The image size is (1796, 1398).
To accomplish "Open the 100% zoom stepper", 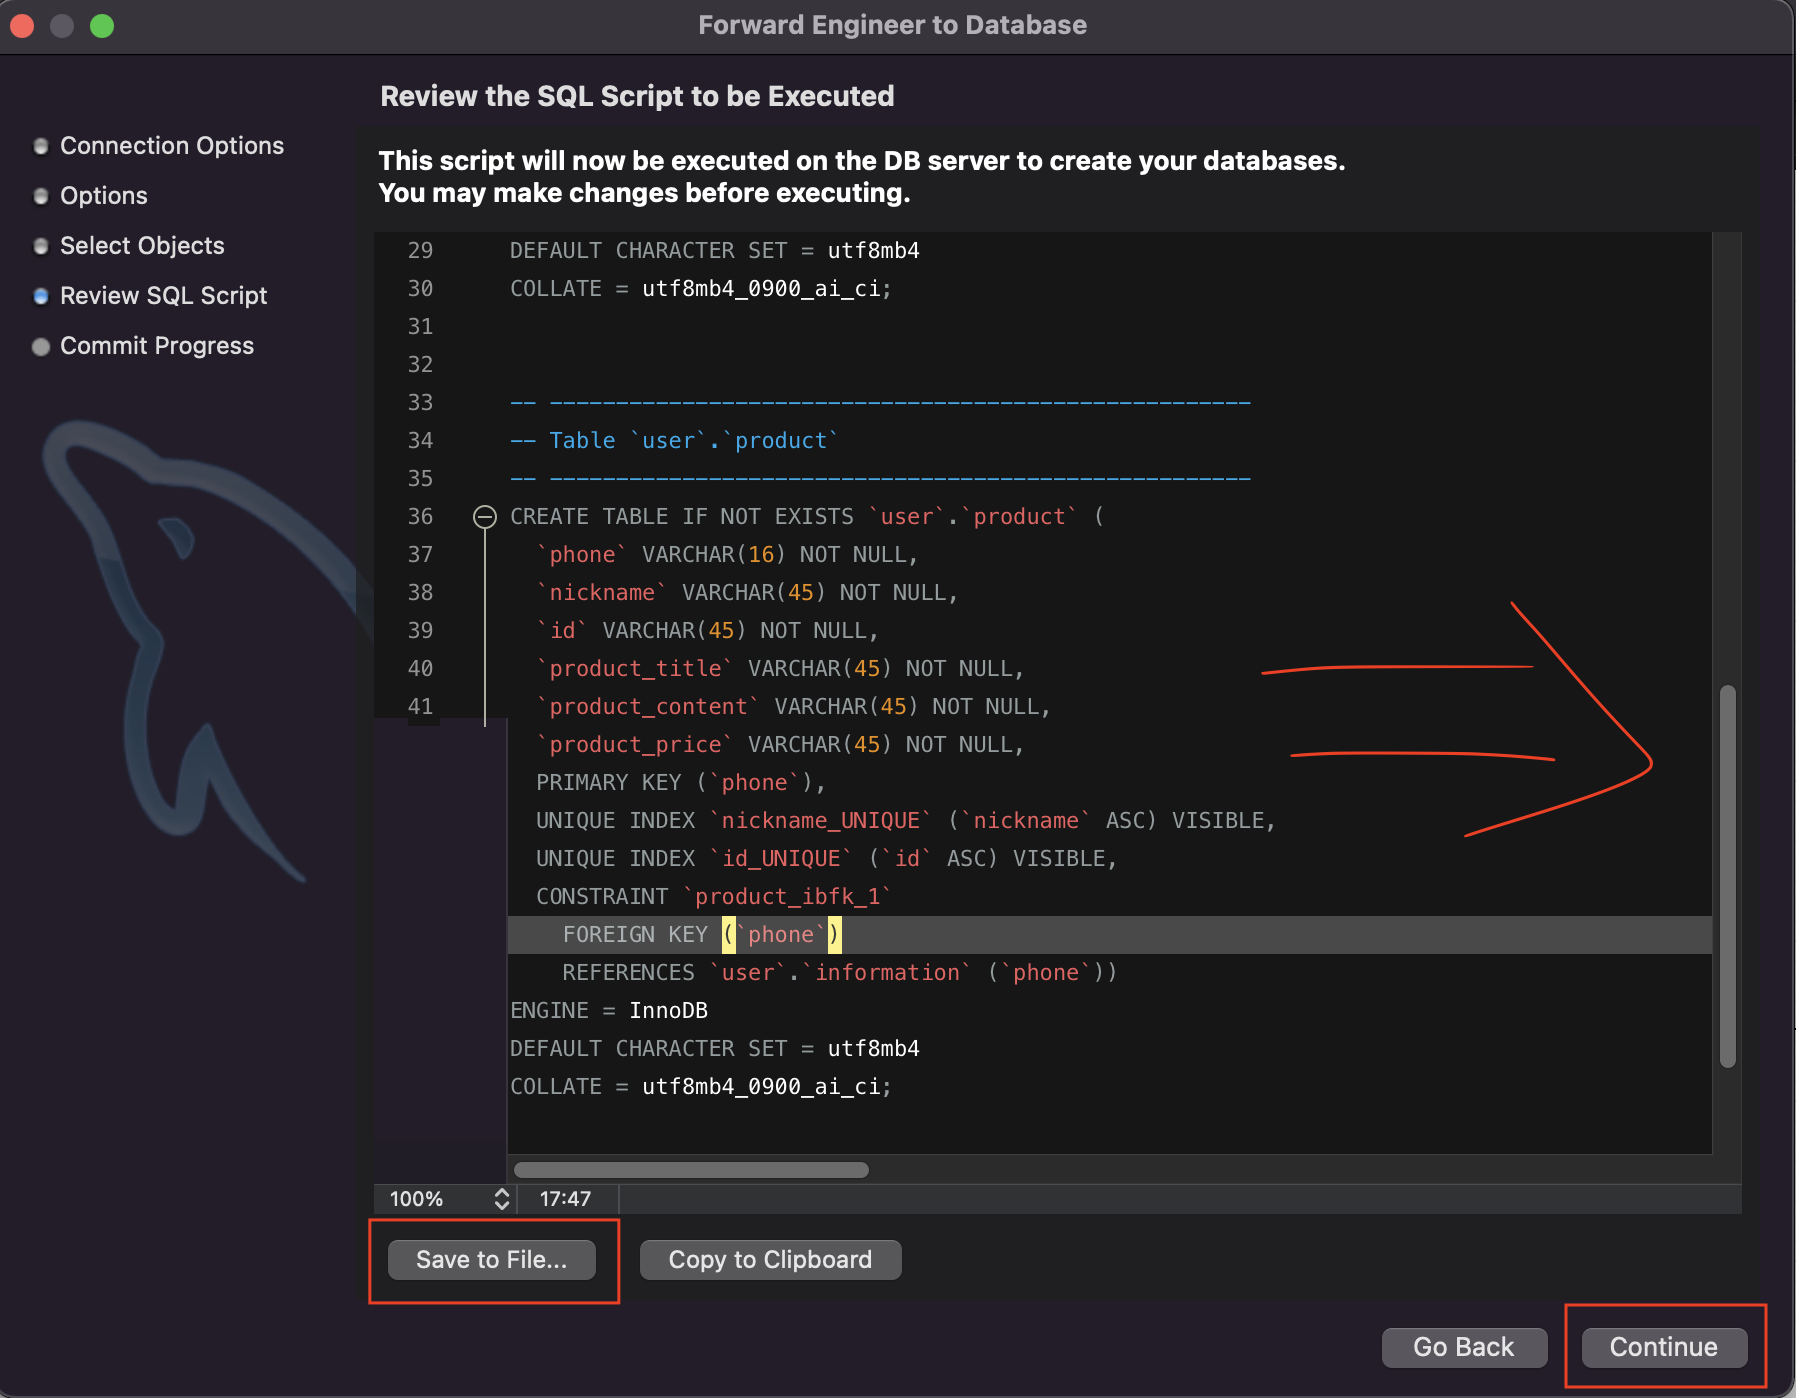I will coord(502,1199).
